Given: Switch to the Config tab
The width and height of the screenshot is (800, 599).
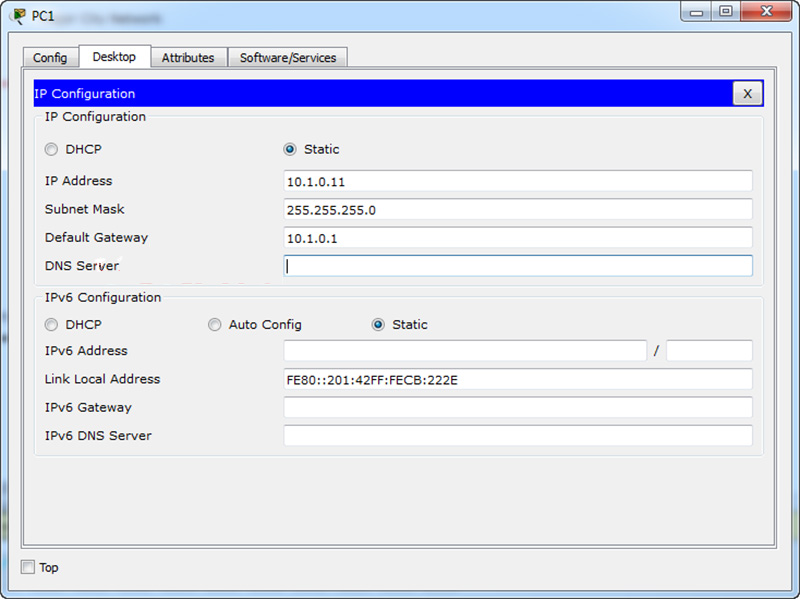Looking at the screenshot, I should point(50,58).
